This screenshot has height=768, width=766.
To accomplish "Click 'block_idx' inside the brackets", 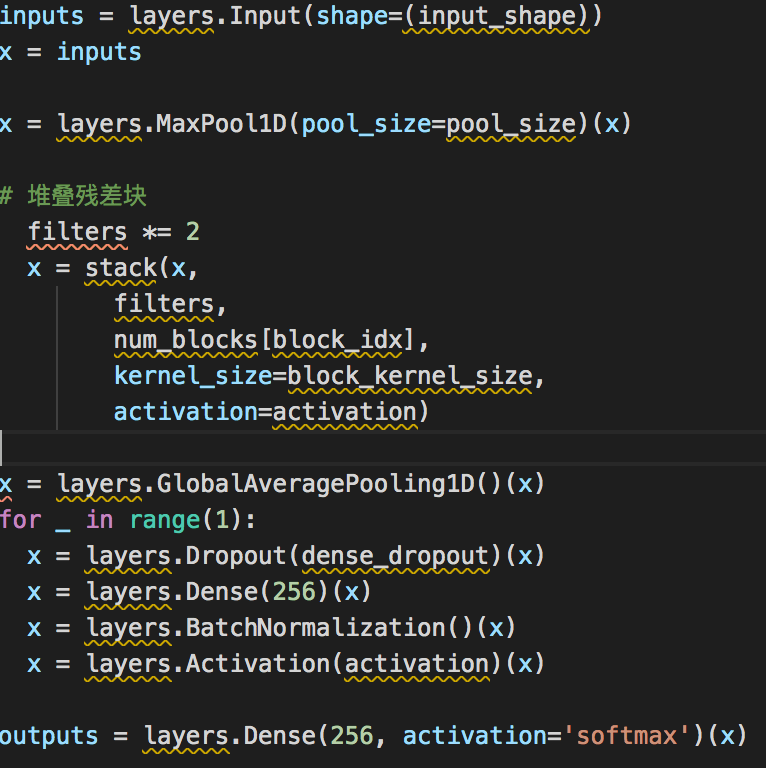I will point(337,340).
